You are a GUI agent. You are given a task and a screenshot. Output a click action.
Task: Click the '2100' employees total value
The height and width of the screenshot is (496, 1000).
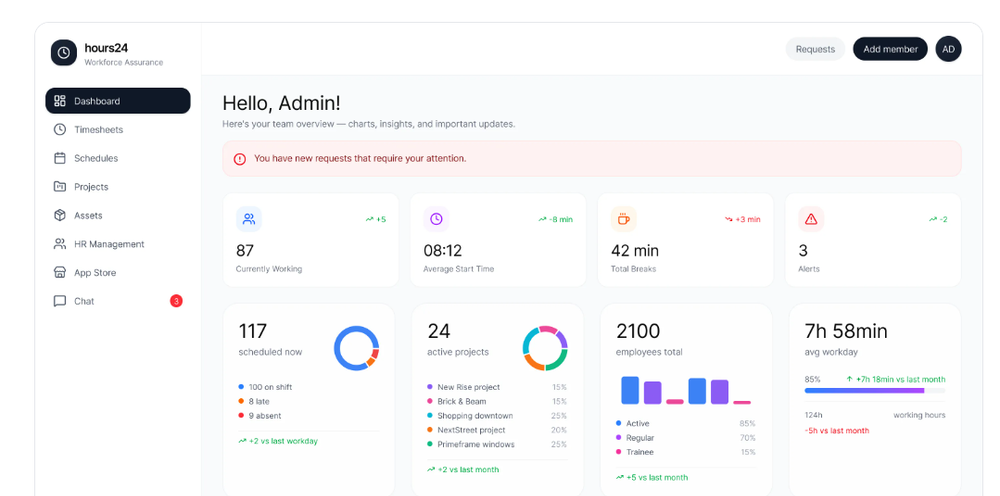(638, 331)
